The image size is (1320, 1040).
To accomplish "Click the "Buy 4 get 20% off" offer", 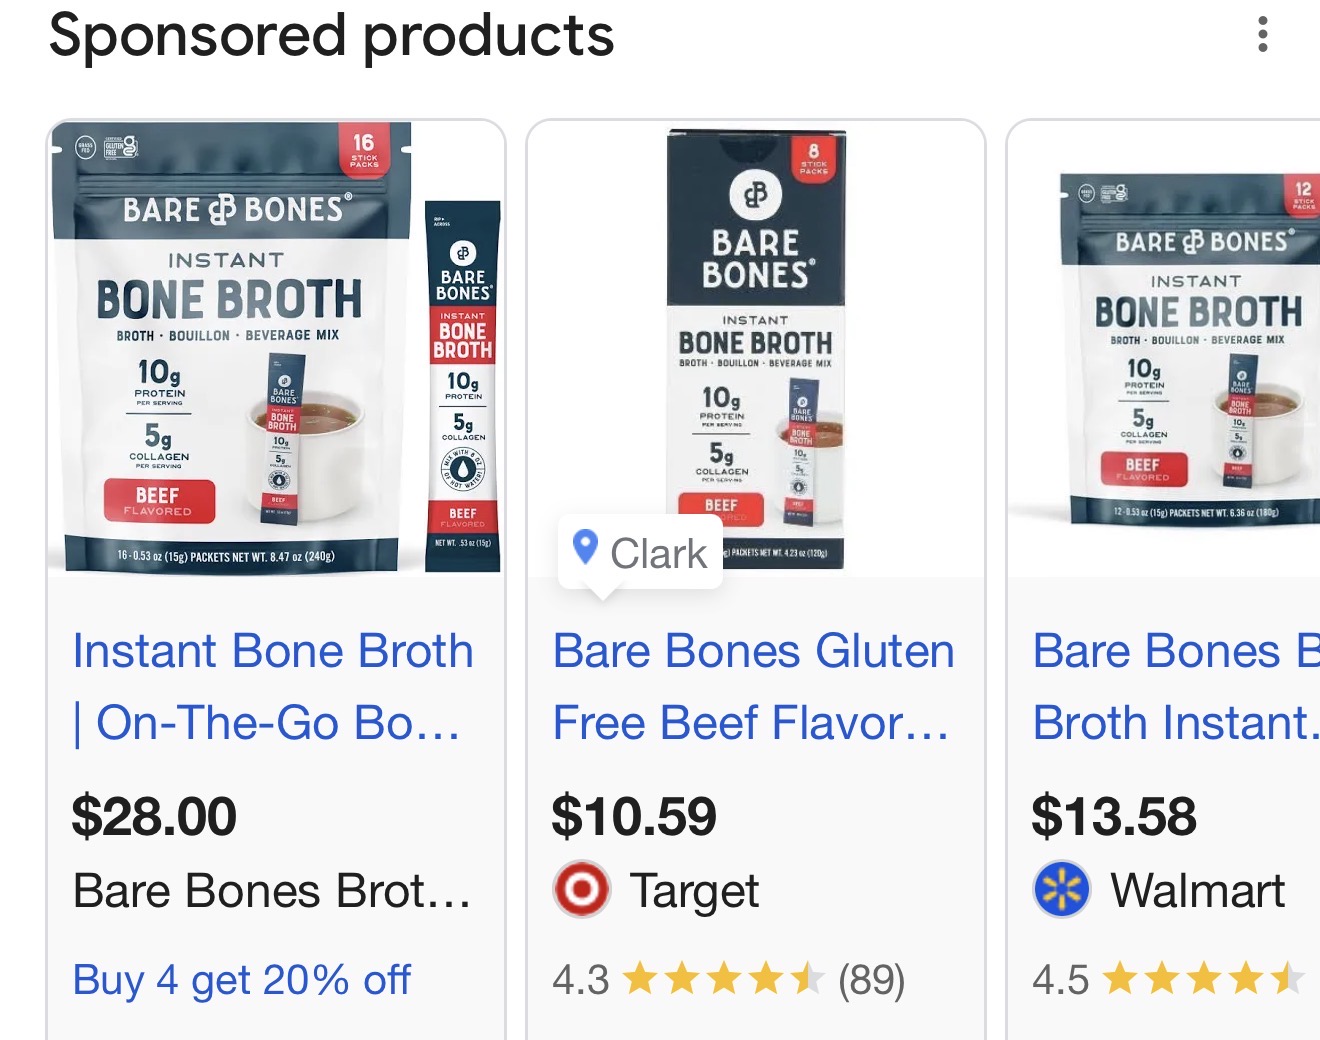I will [241, 980].
